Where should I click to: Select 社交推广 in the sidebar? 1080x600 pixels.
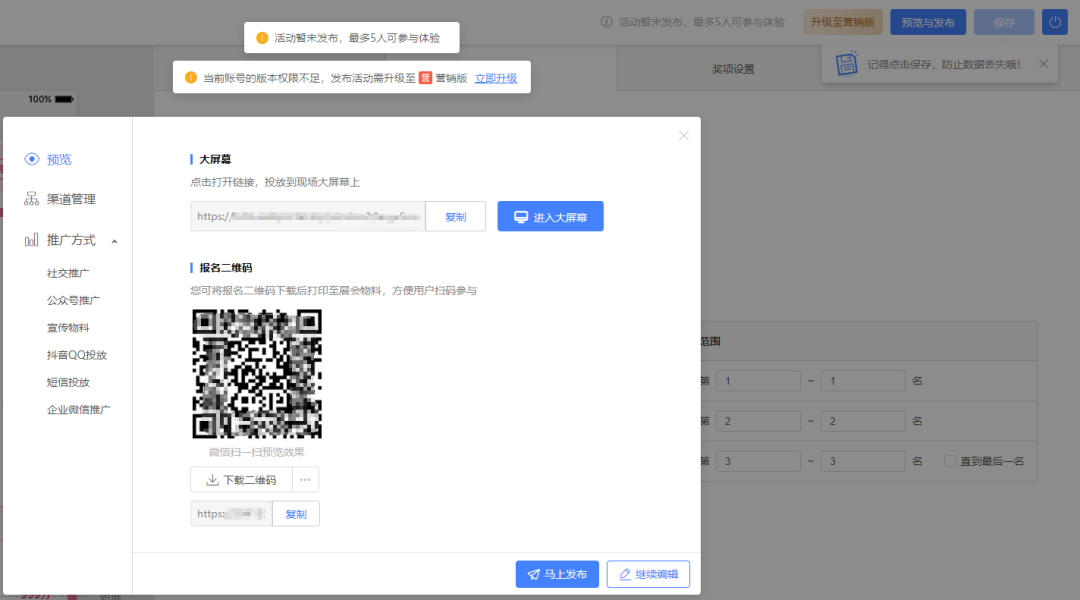pos(68,273)
